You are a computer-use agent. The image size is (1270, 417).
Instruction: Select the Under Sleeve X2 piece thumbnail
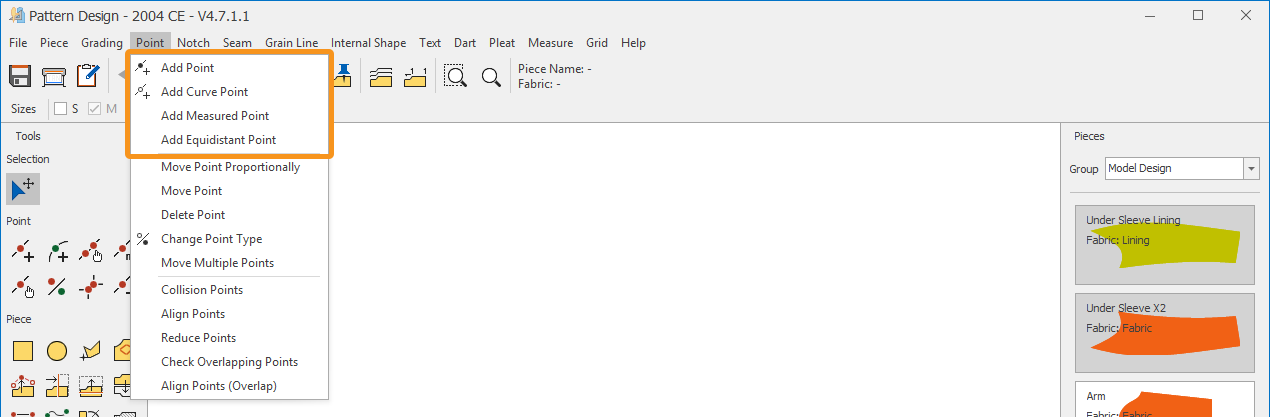(x=1164, y=333)
